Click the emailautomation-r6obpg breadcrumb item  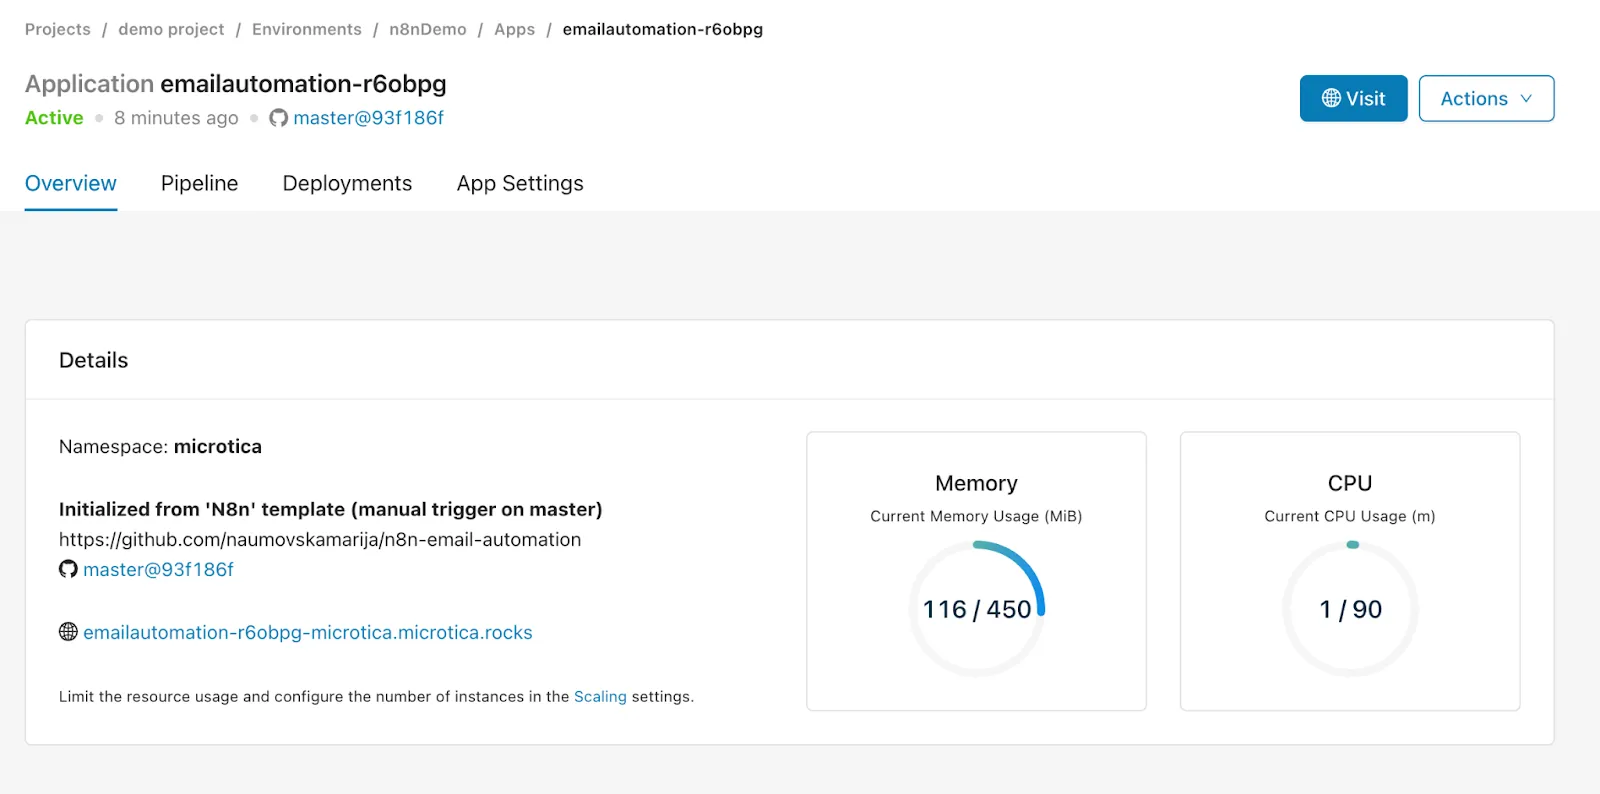[663, 29]
